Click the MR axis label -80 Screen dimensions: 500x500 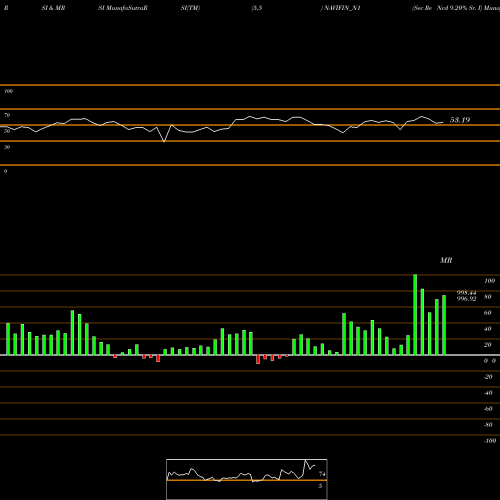488,425
